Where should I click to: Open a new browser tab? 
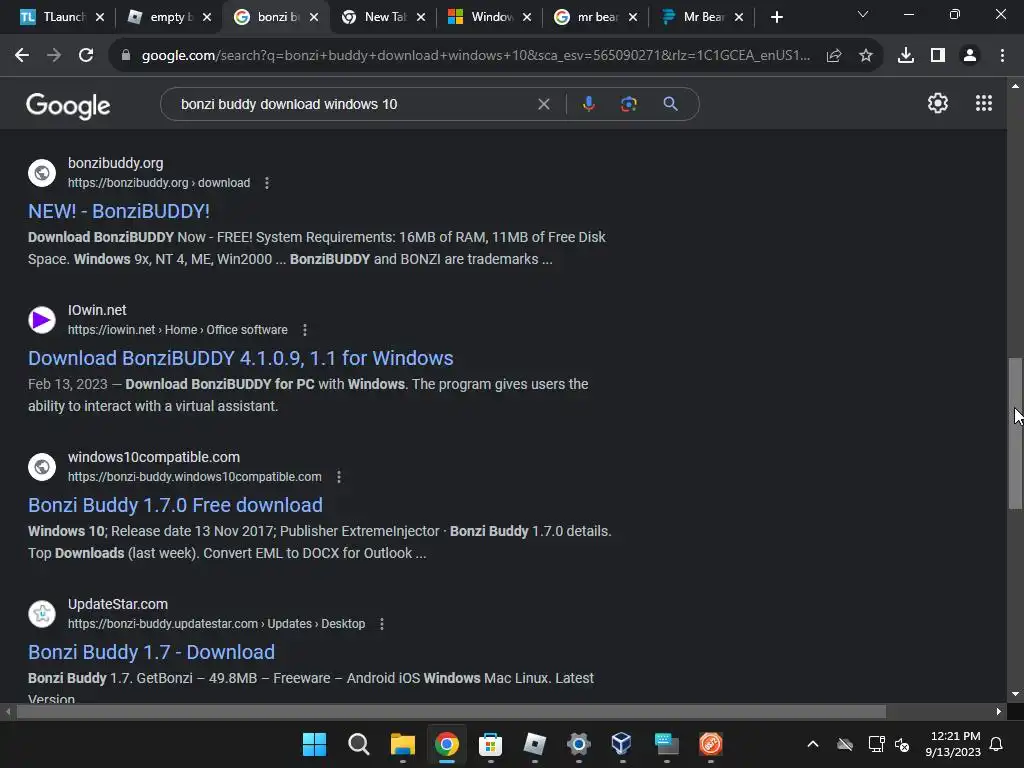click(776, 17)
